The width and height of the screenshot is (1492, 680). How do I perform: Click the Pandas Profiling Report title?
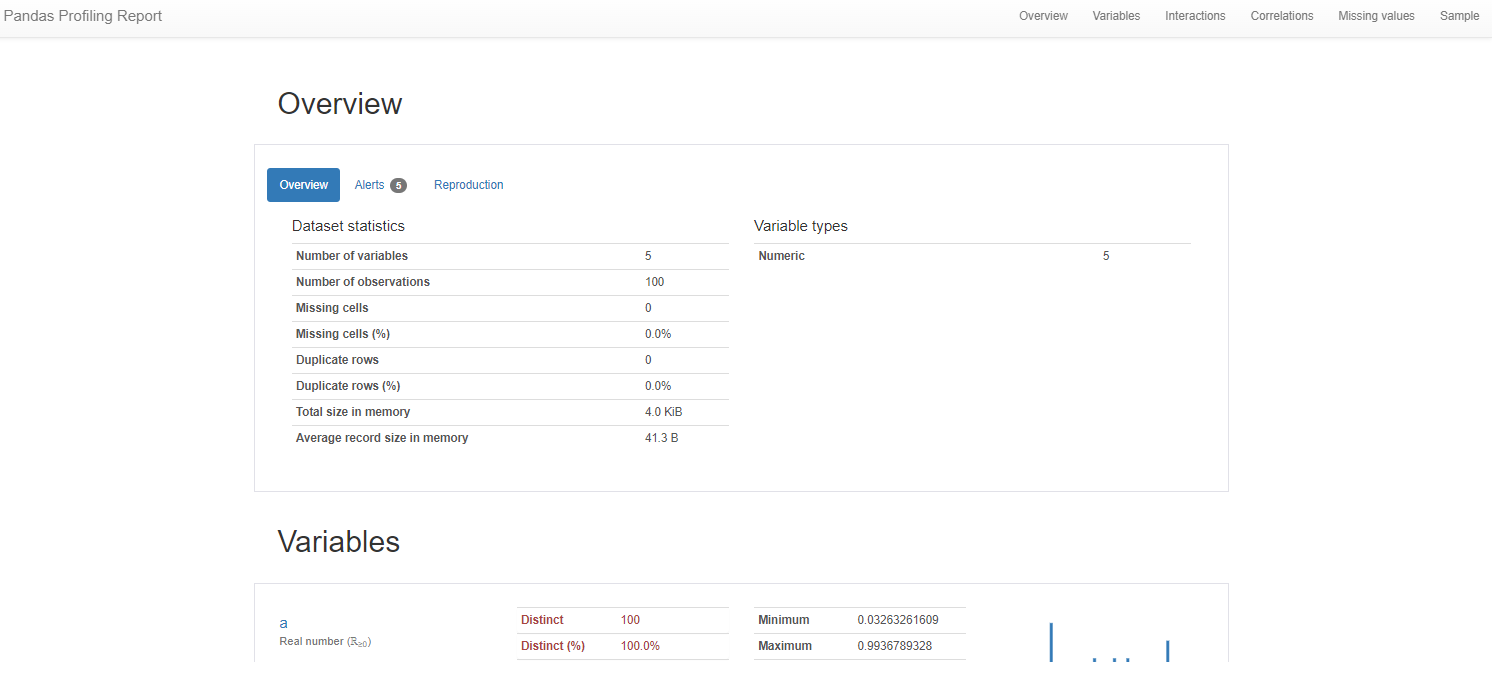tap(82, 15)
